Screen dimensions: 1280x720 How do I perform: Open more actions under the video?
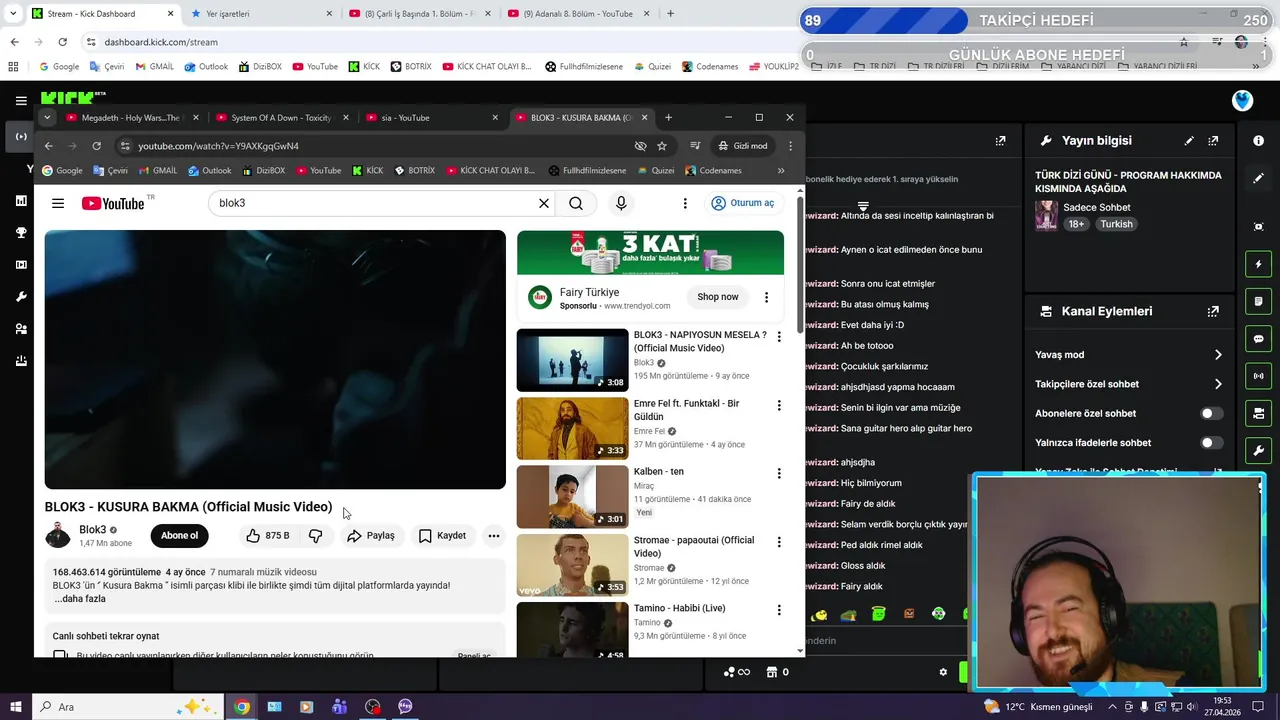494,536
